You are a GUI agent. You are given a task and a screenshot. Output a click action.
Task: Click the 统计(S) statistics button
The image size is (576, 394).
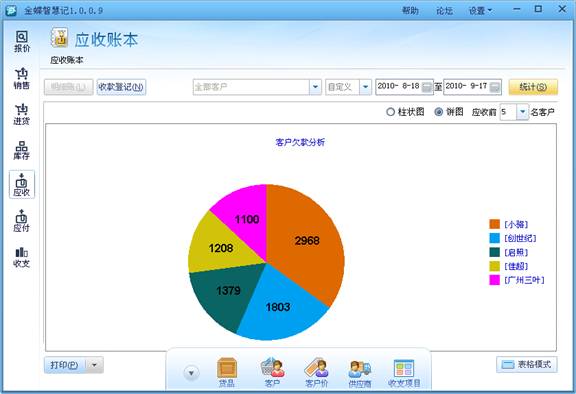point(533,87)
